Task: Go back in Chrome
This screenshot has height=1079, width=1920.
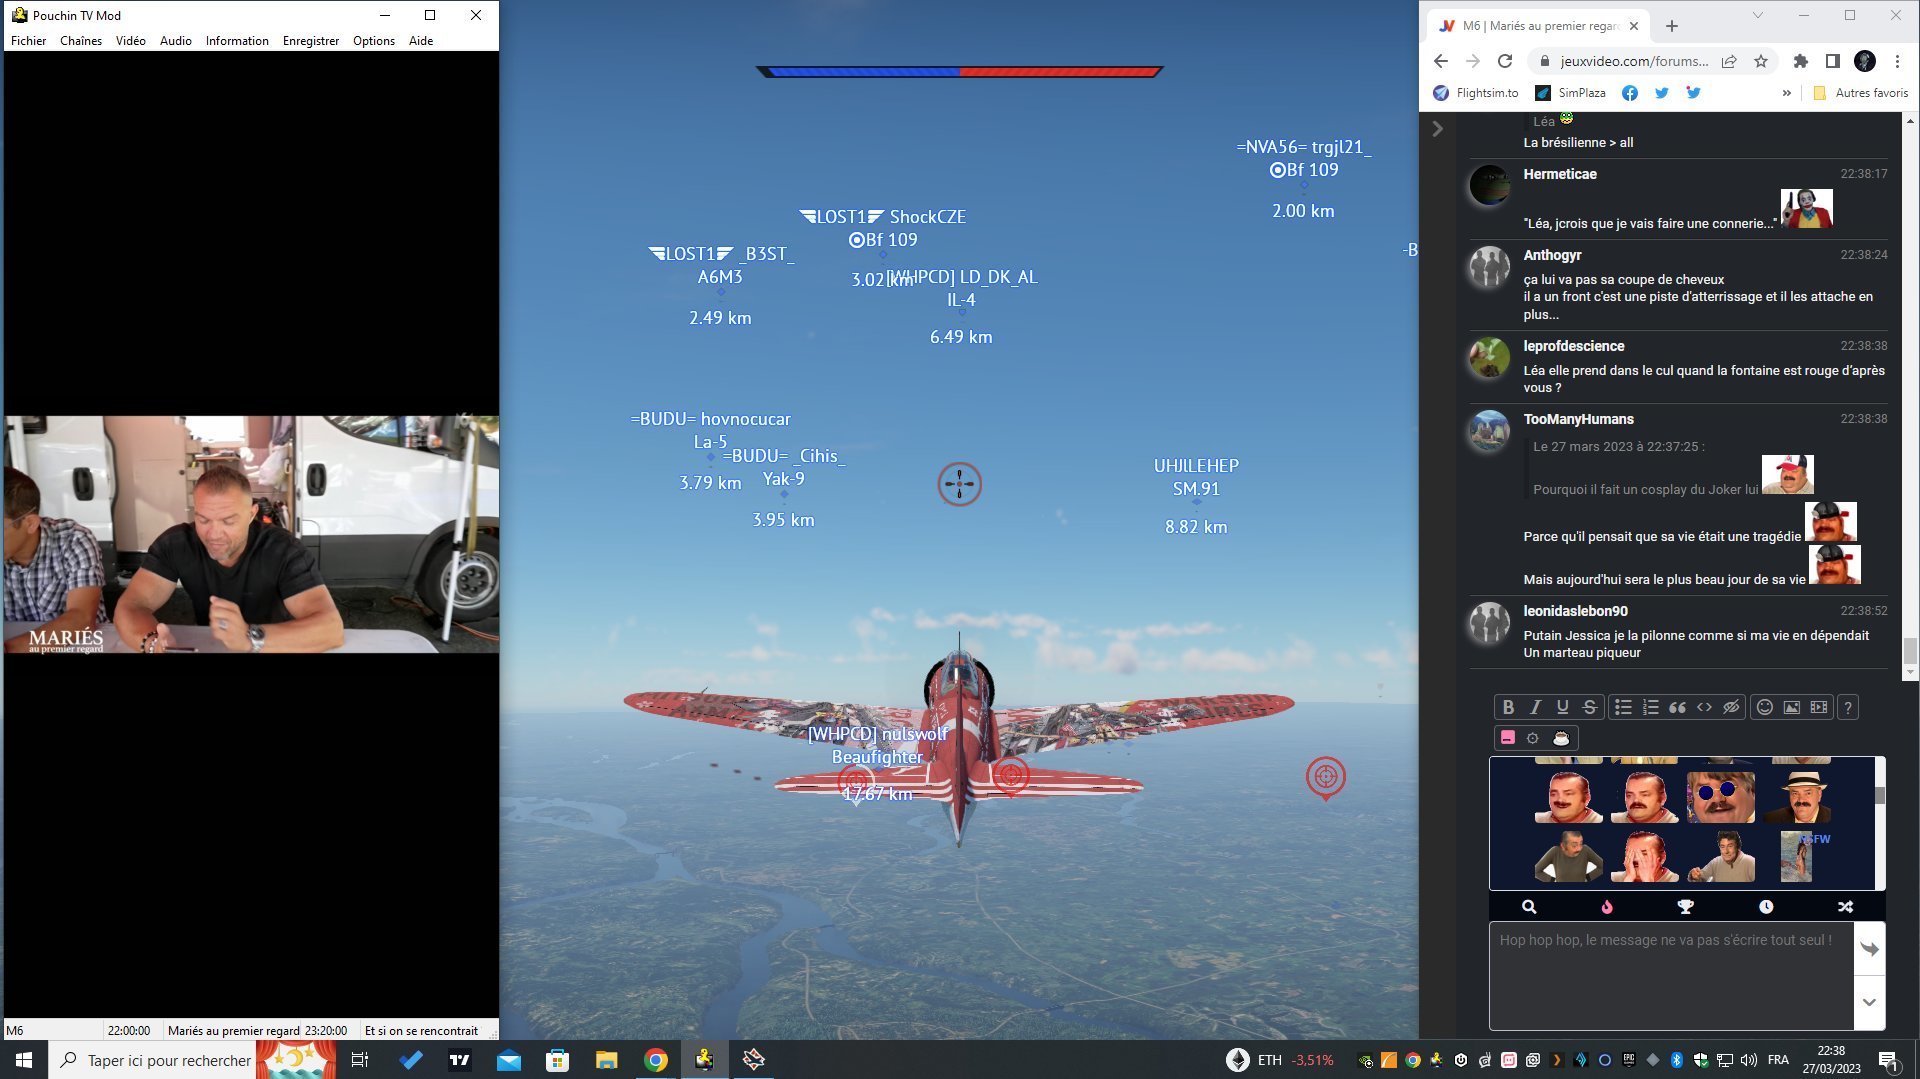Action: click(x=1440, y=61)
